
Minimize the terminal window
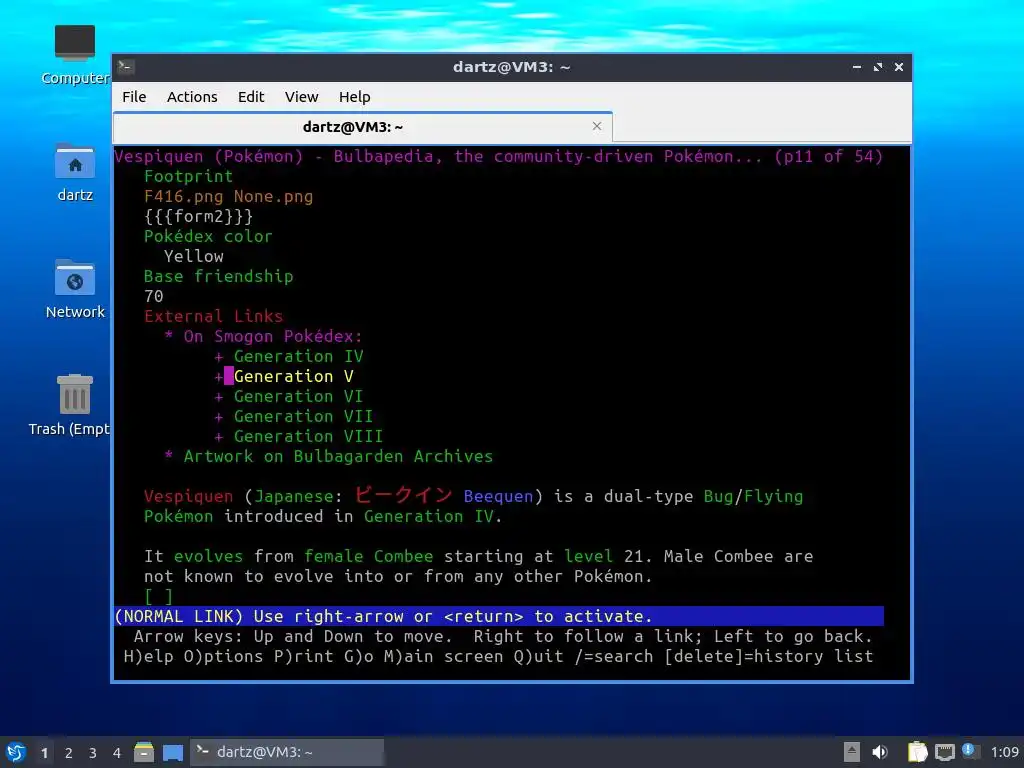click(857, 67)
